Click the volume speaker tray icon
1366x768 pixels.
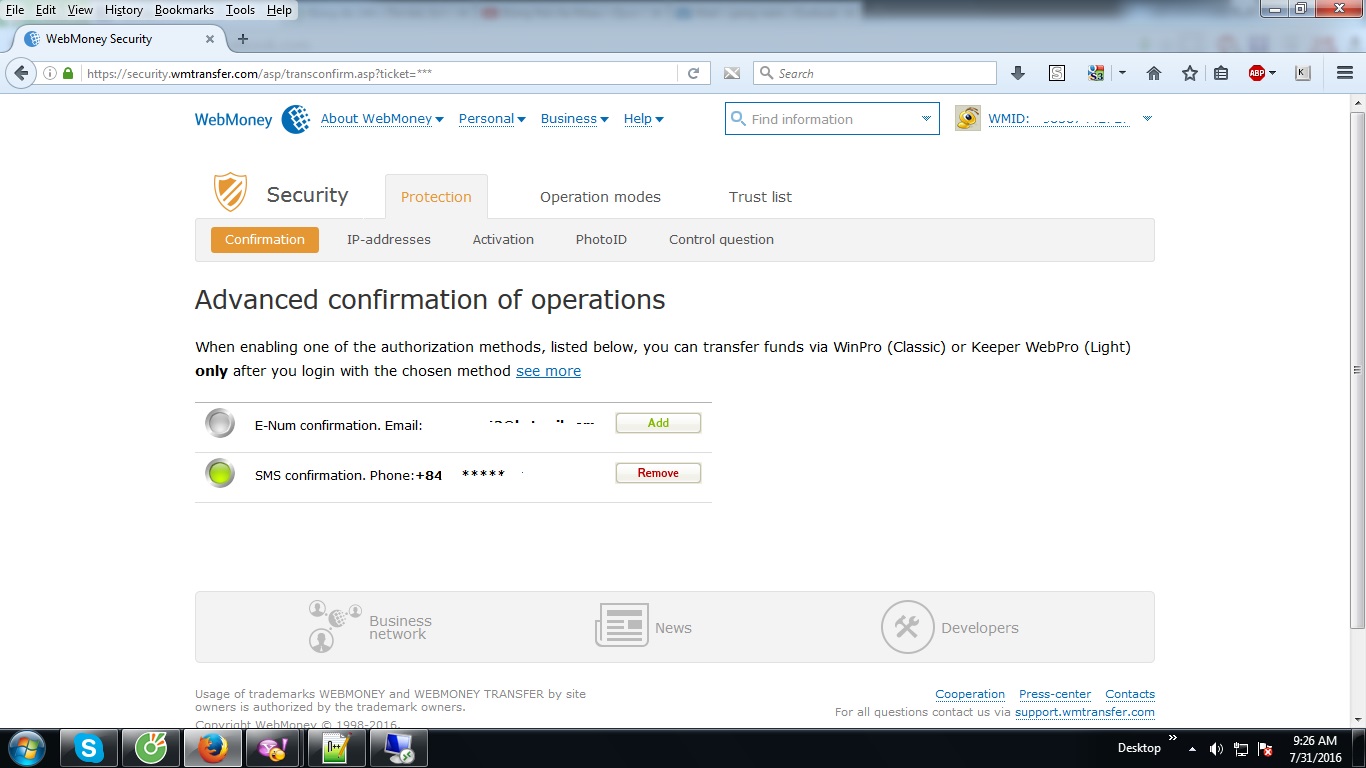(x=1216, y=749)
